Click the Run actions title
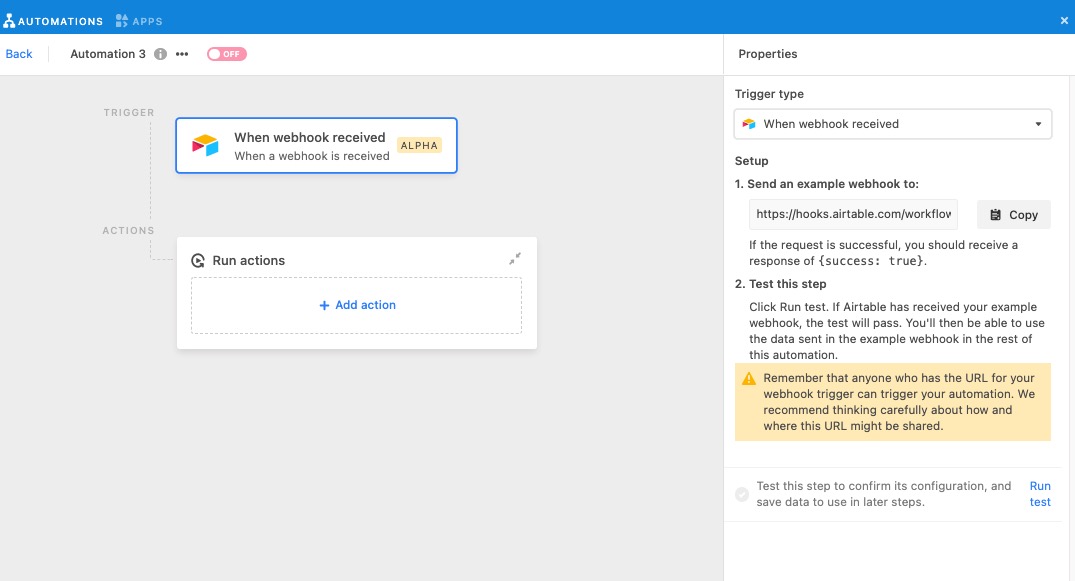This screenshot has height=581, width=1075. point(248,261)
